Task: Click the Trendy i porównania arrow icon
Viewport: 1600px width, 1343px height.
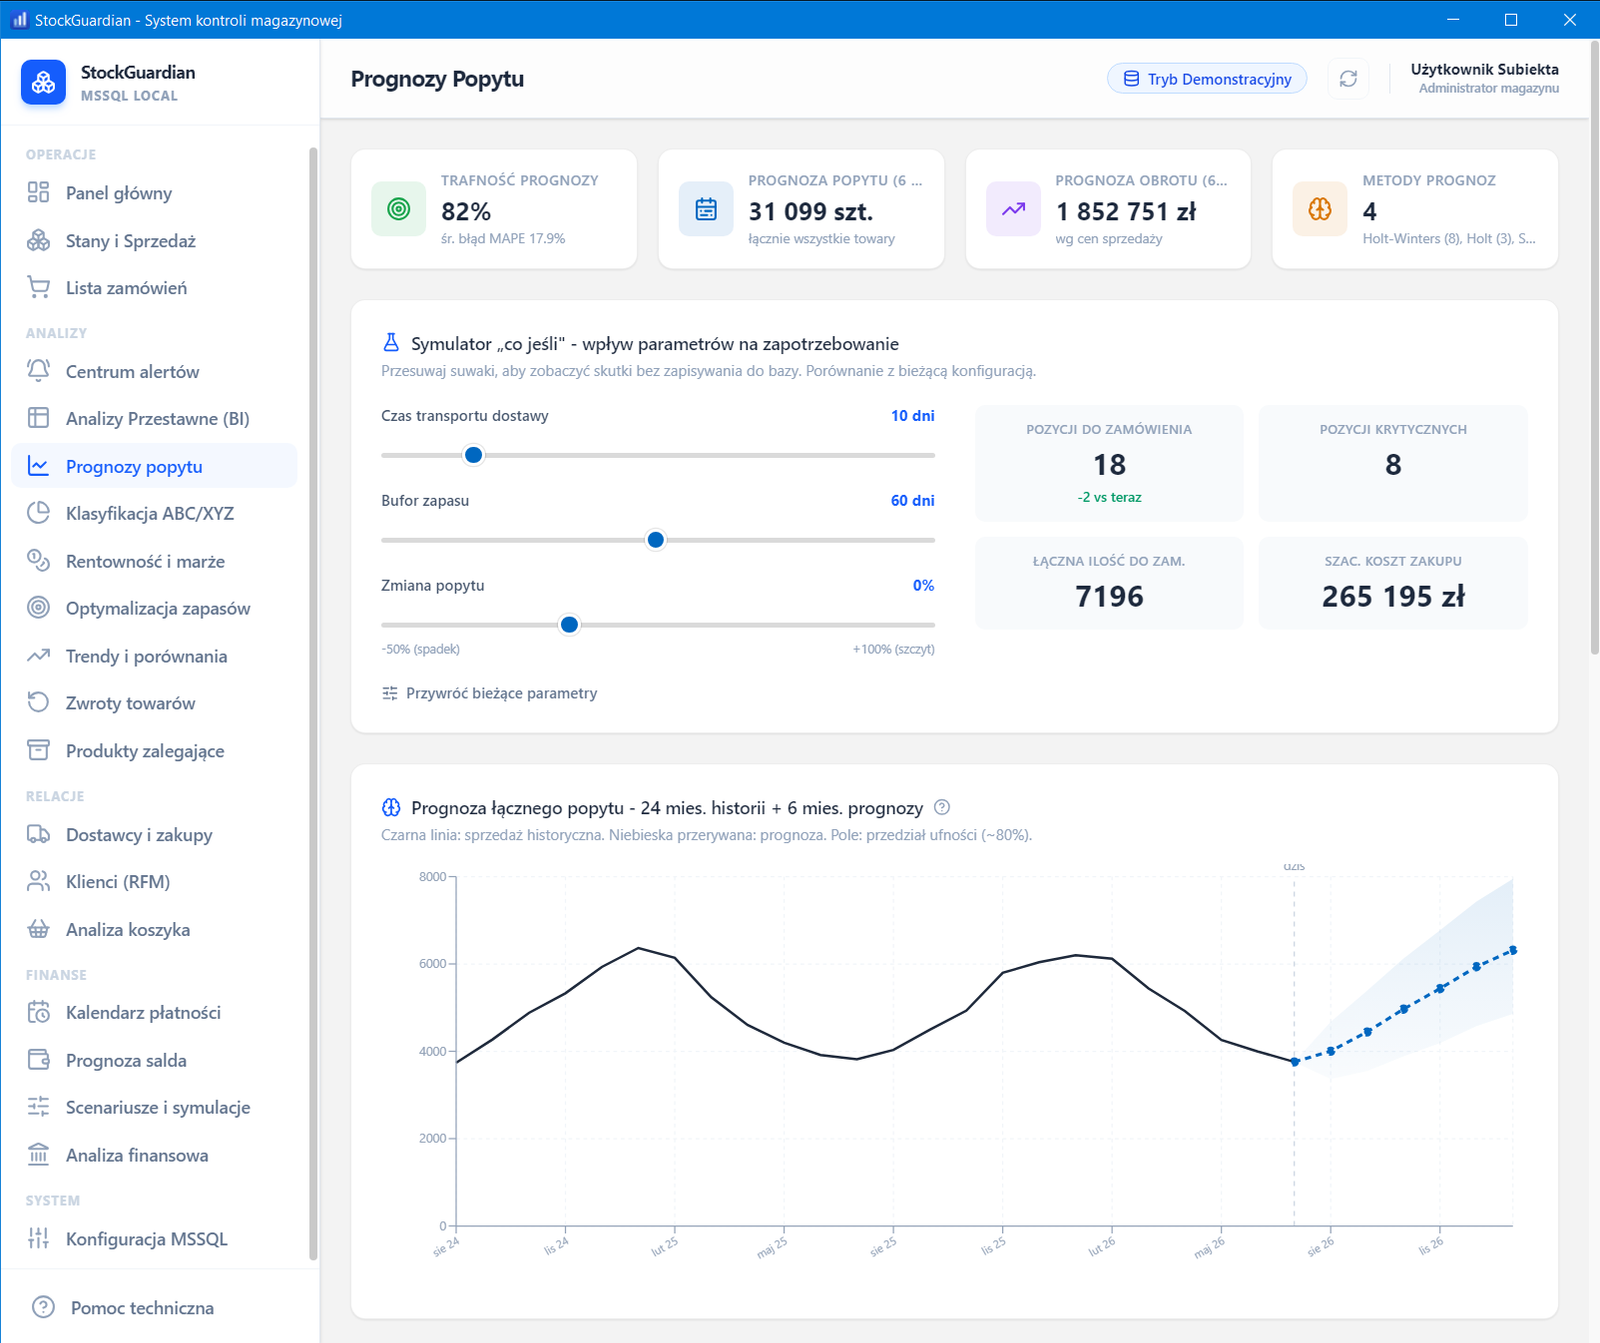Action: 38,656
